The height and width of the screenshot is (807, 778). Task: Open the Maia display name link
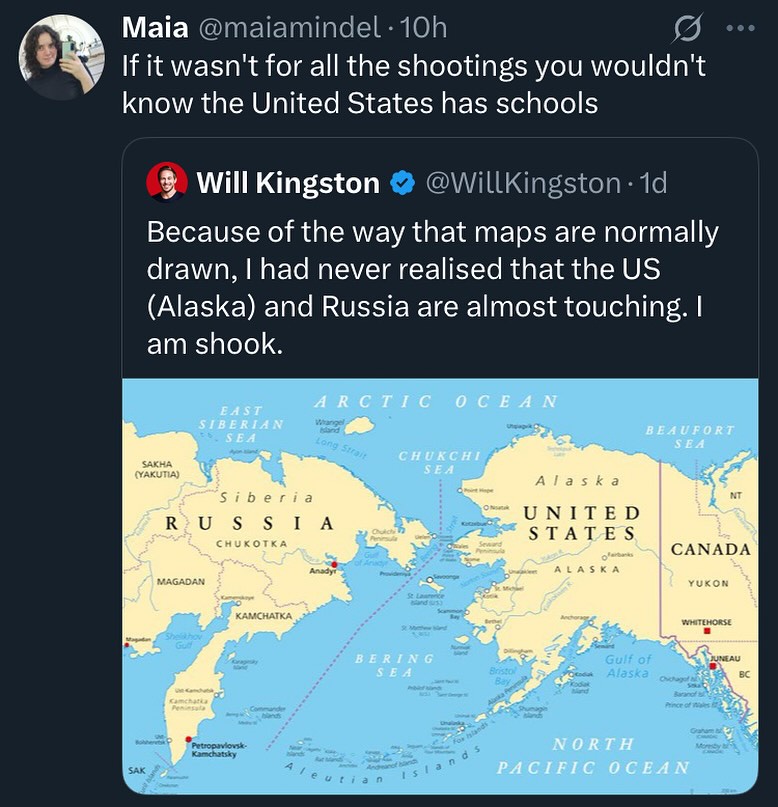click(154, 29)
